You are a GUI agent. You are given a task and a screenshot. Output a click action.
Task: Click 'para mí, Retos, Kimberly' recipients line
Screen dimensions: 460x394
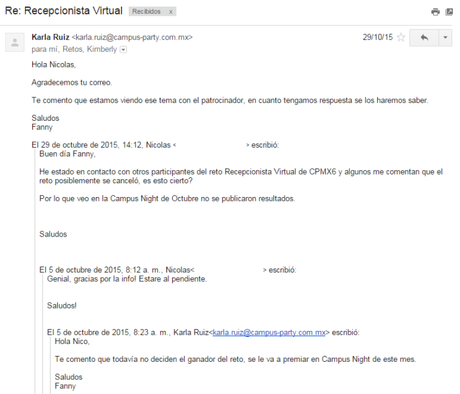pos(74,49)
